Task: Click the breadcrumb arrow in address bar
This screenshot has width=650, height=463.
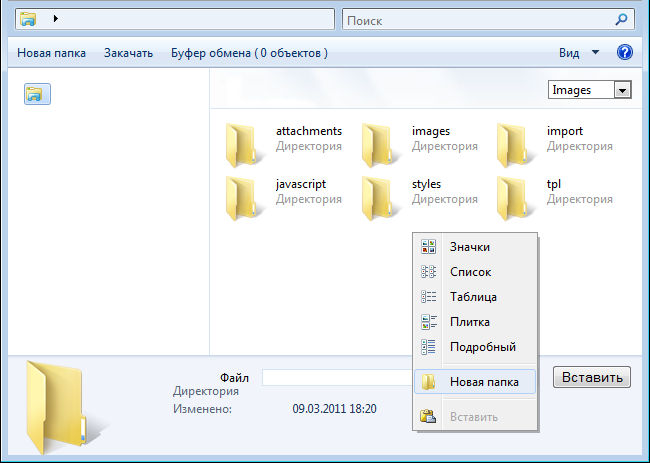Action: pyautogui.click(x=56, y=19)
